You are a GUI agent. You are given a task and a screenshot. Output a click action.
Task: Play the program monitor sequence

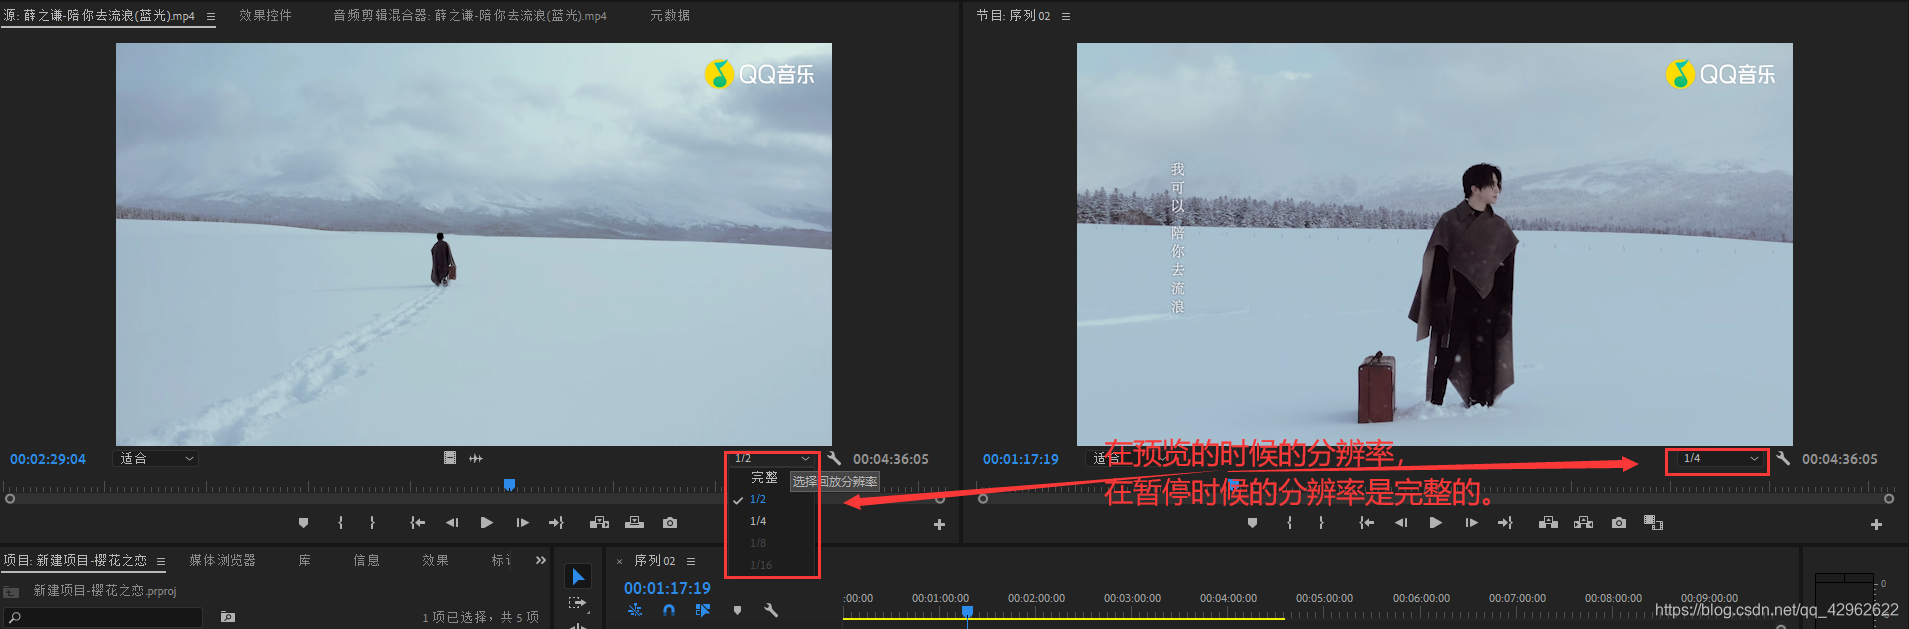(x=1436, y=522)
